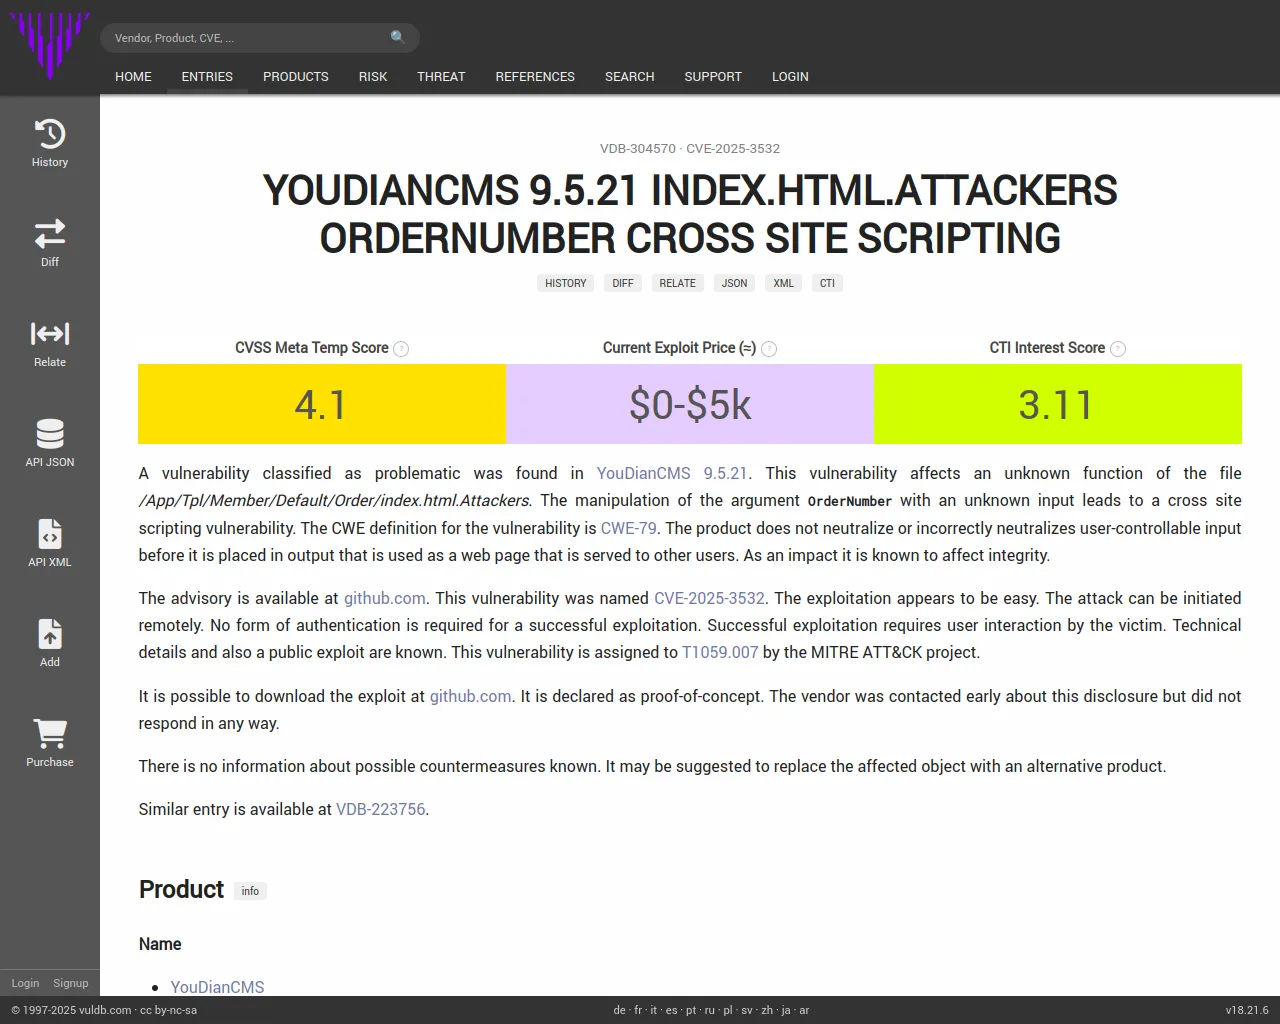The height and width of the screenshot is (1024, 1280).
Task: Click the HISTORY tag button under title
Action: 566,283
